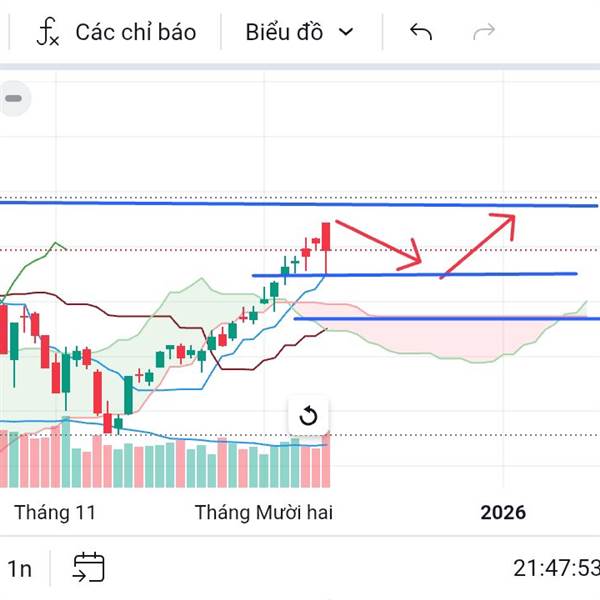This screenshot has width=600, height=600.
Task: Click the Tháng Mười hai axis label
Action: (263, 513)
